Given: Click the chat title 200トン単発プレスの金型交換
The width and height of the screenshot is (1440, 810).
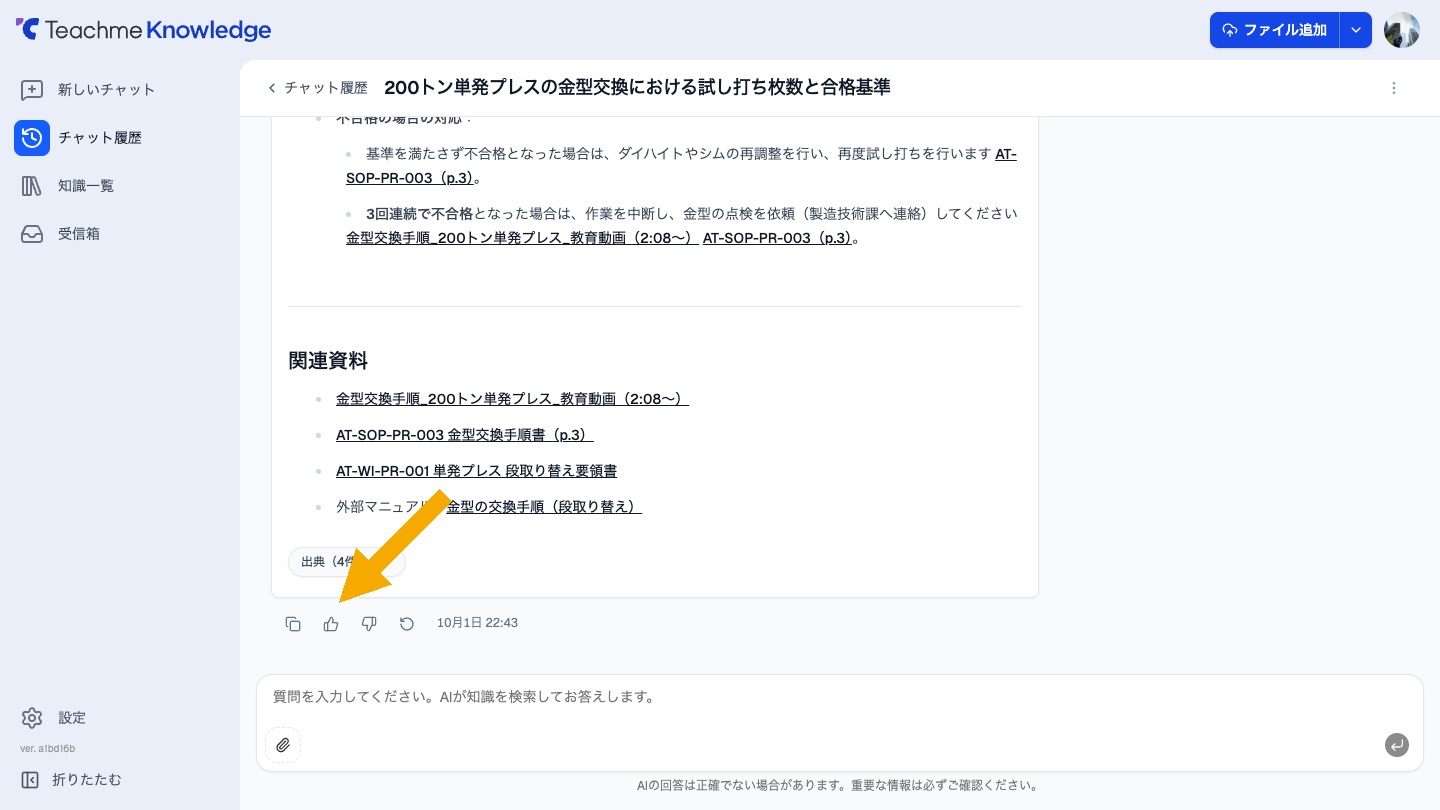Looking at the screenshot, I should [x=637, y=88].
